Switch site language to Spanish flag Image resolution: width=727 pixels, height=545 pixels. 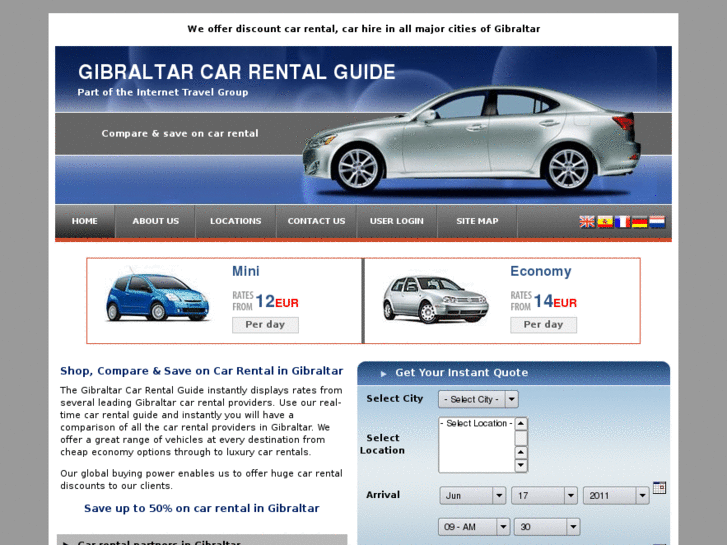pos(605,222)
